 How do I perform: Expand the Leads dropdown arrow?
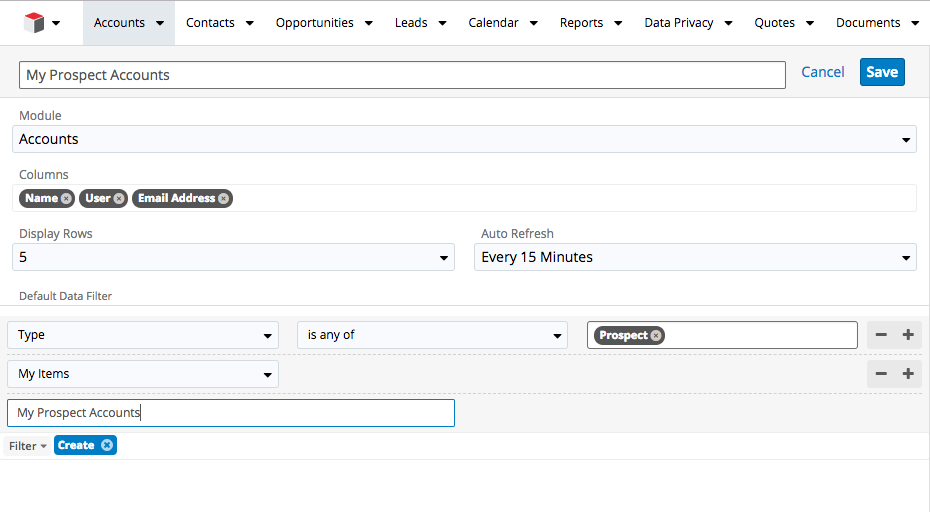pos(442,23)
